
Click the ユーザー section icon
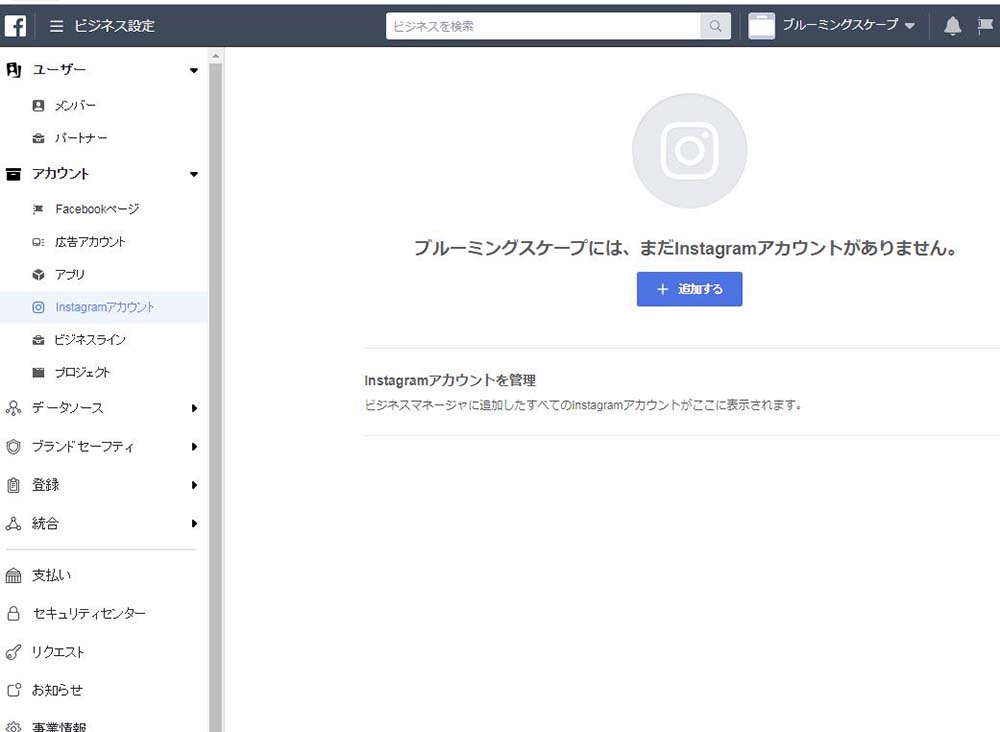pos(13,70)
